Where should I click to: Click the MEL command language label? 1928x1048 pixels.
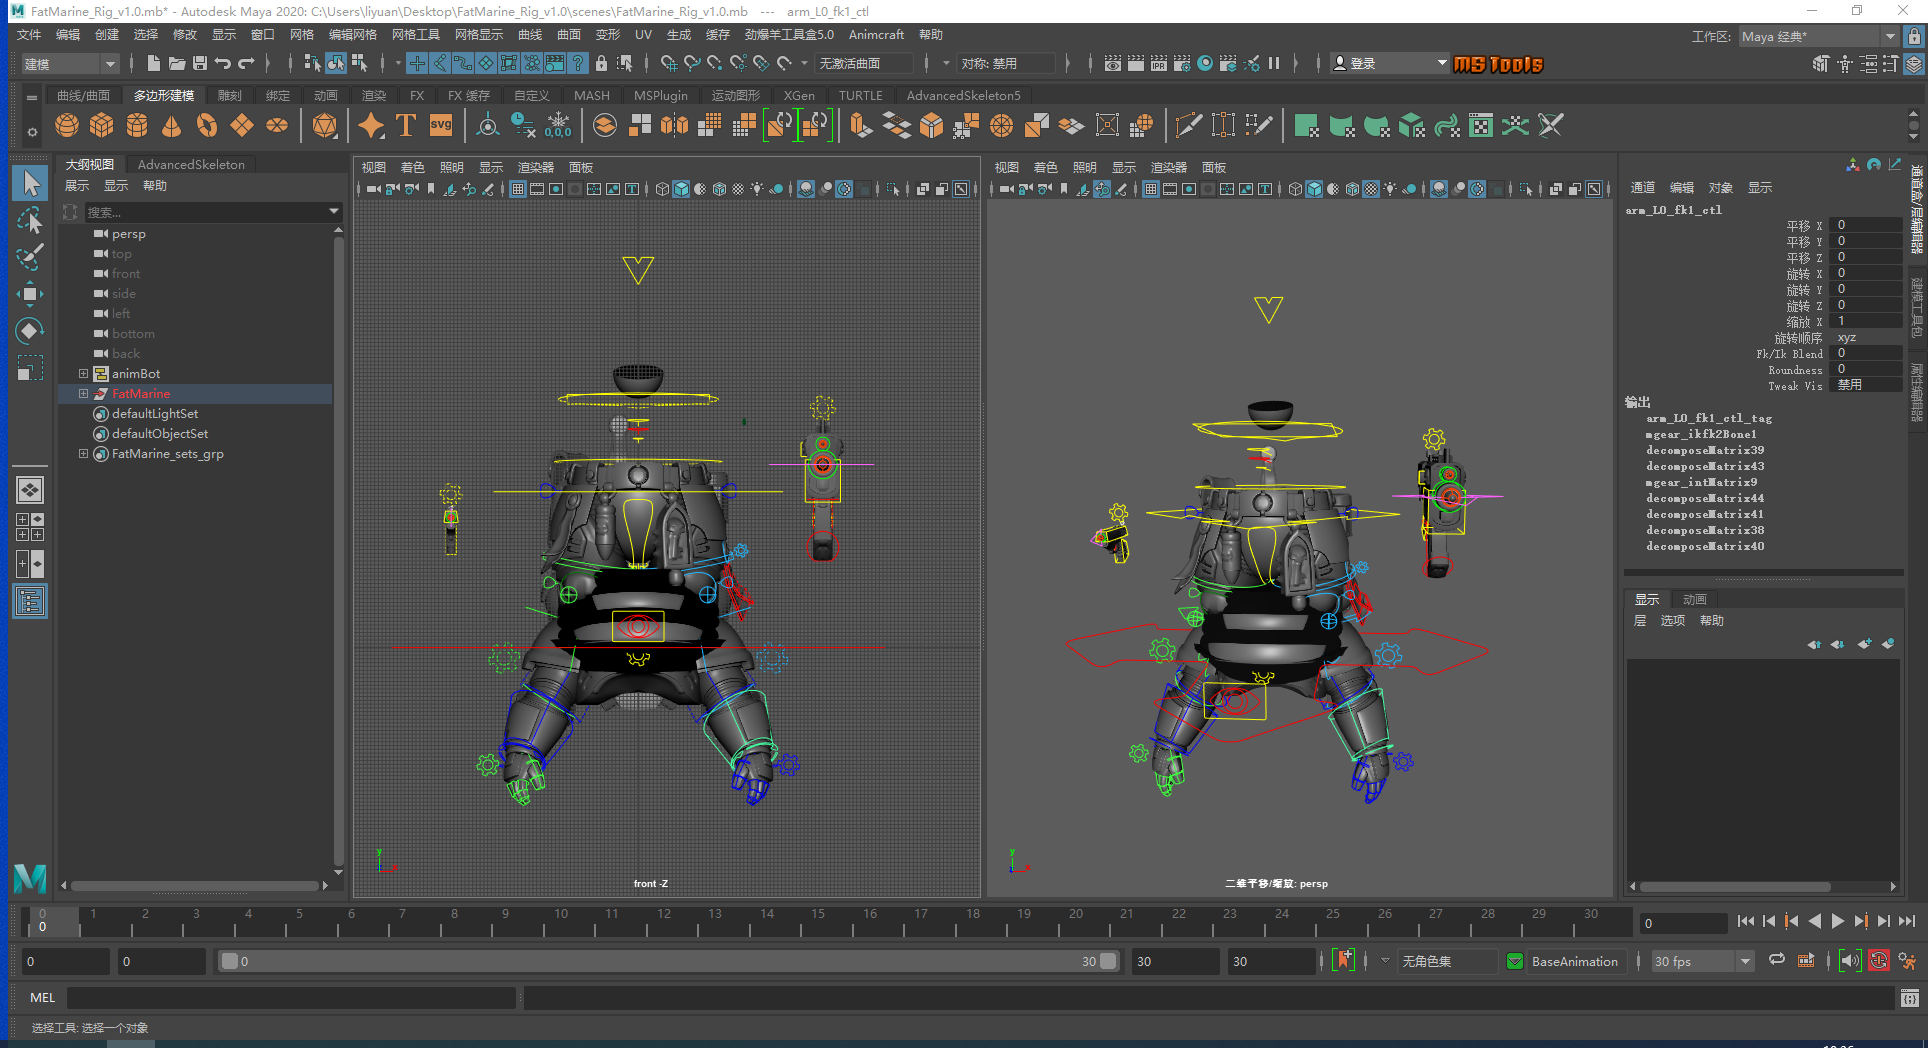[x=42, y=998]
